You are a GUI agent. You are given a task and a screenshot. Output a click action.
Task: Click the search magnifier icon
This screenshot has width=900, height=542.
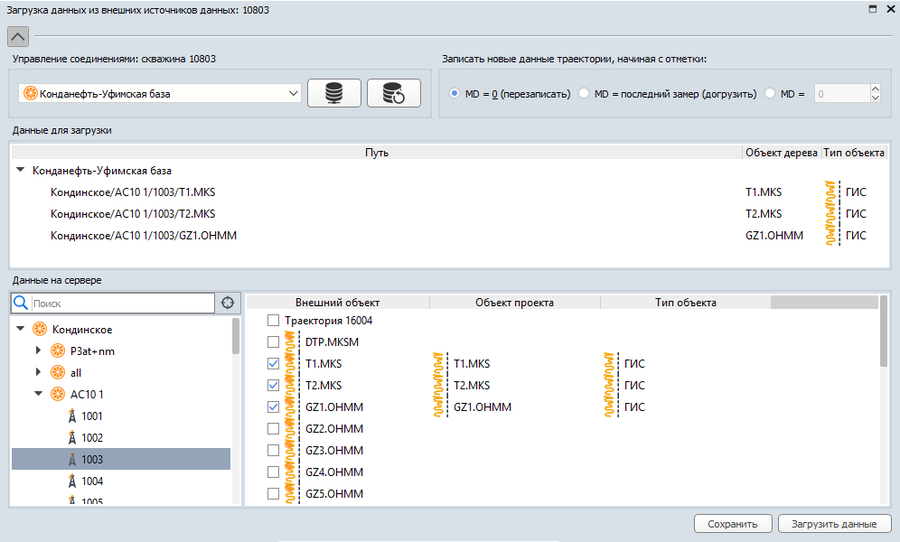20,303
